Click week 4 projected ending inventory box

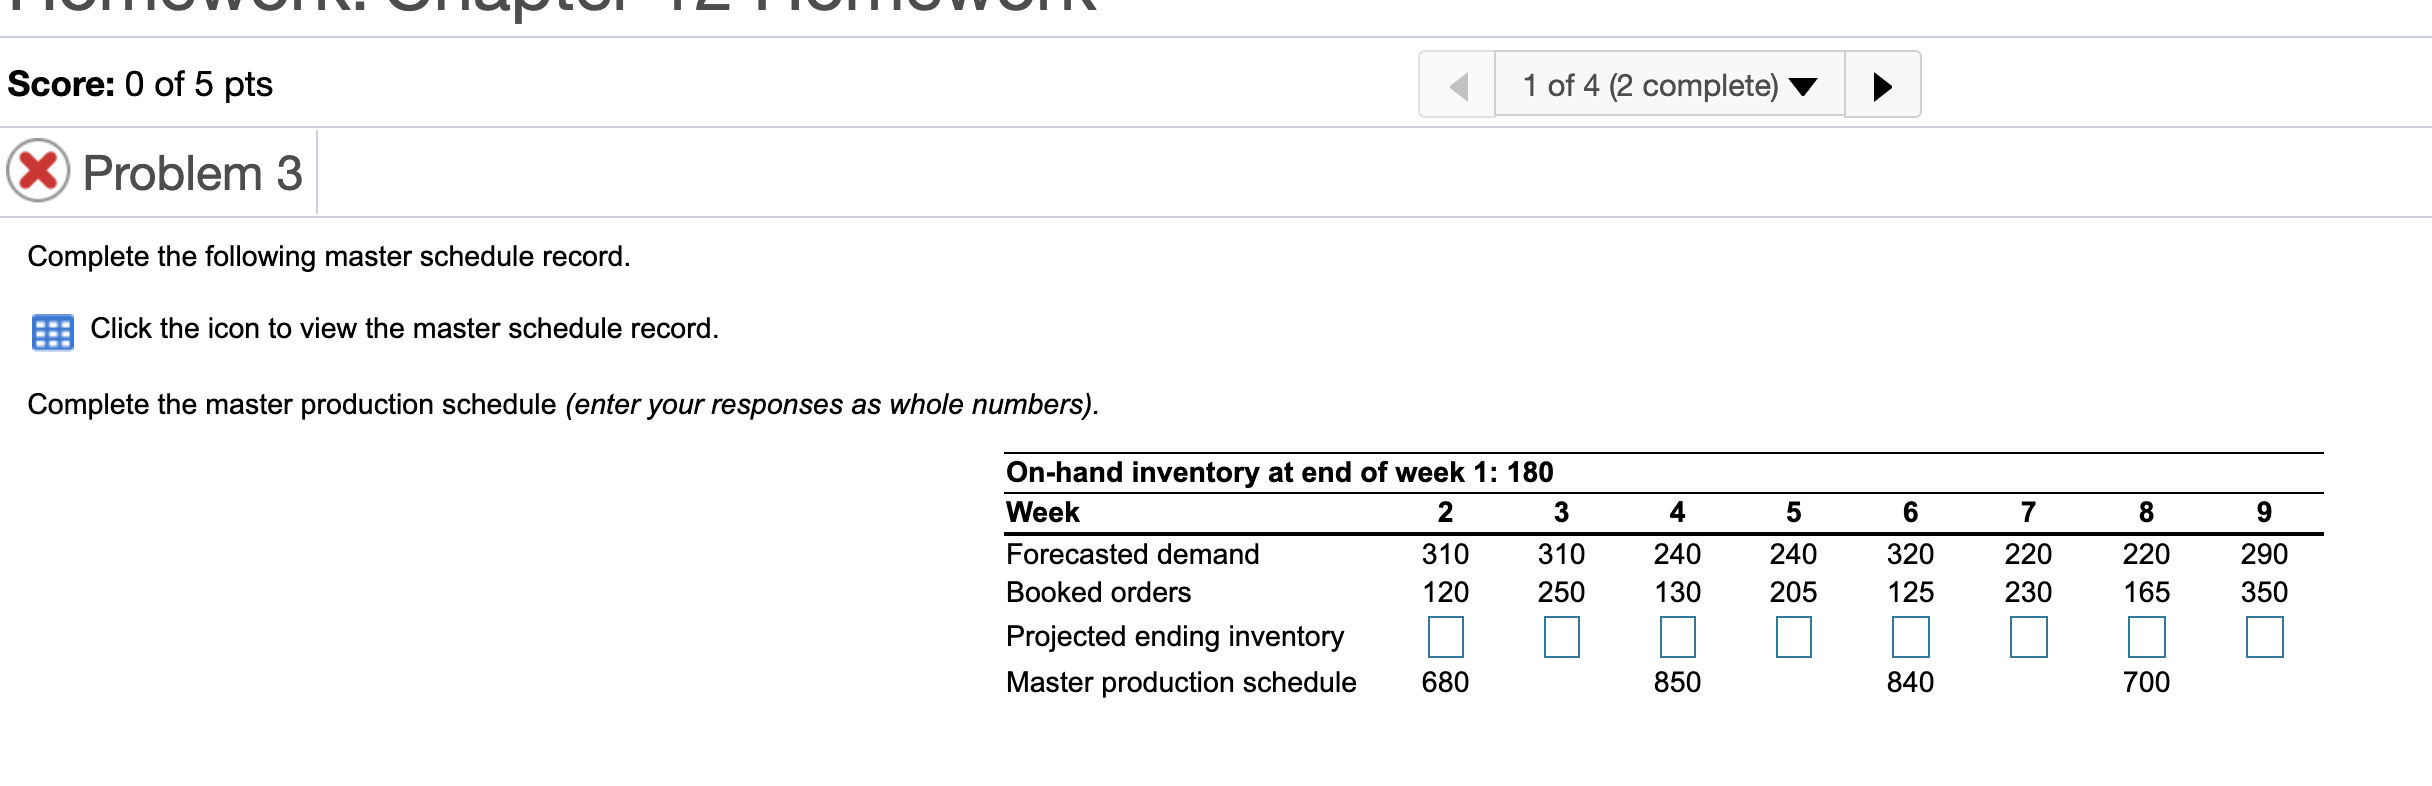point(1678,637)
